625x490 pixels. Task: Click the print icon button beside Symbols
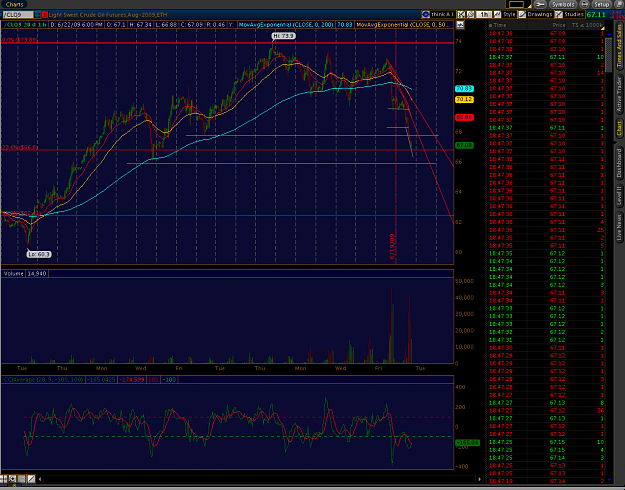click(584, 4)
